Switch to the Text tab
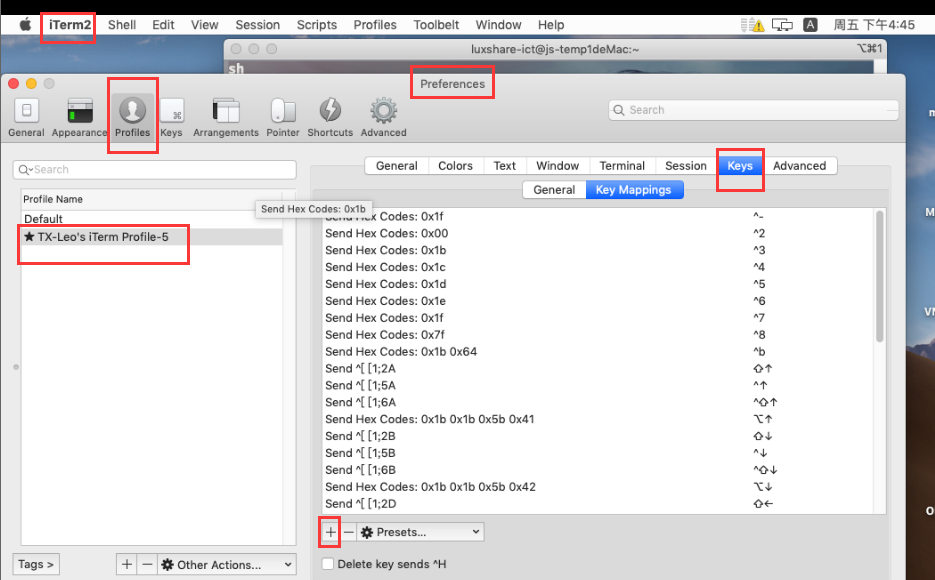935x580 pixels. [504, 166]
